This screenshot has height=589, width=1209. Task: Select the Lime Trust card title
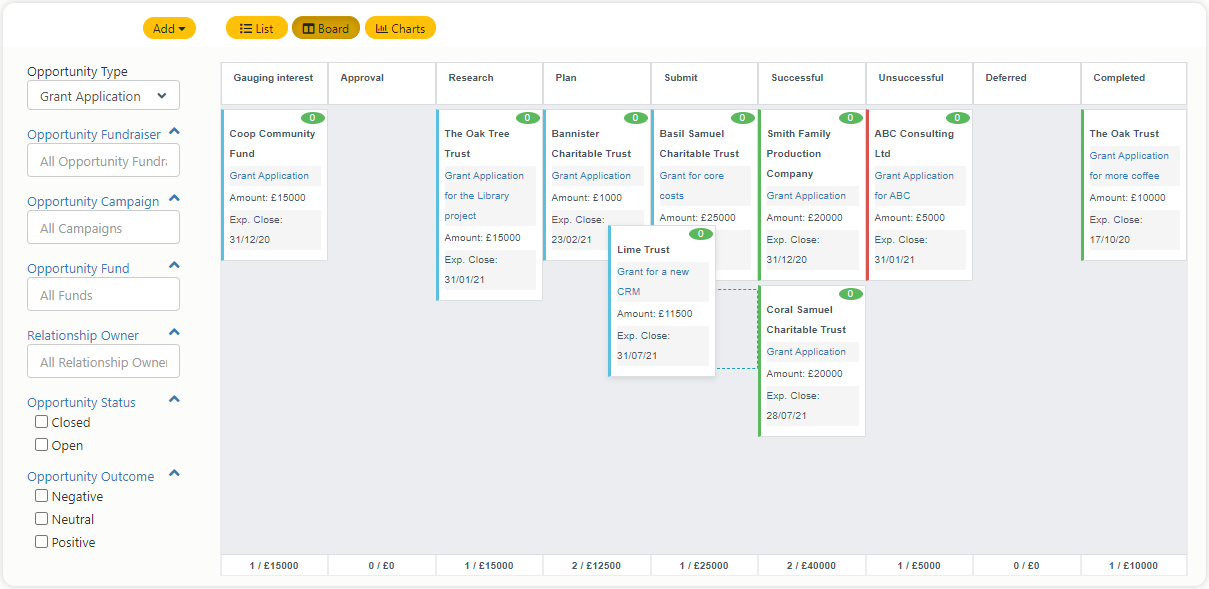click(x=643, y=250)
